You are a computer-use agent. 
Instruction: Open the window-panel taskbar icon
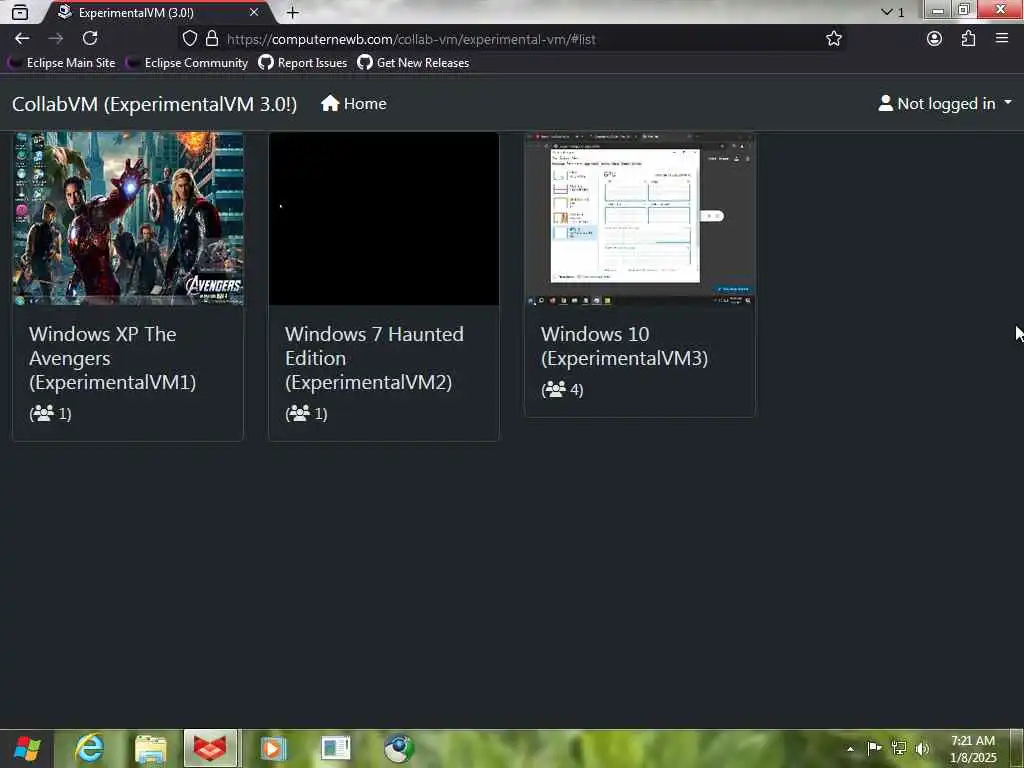point(336,748)
